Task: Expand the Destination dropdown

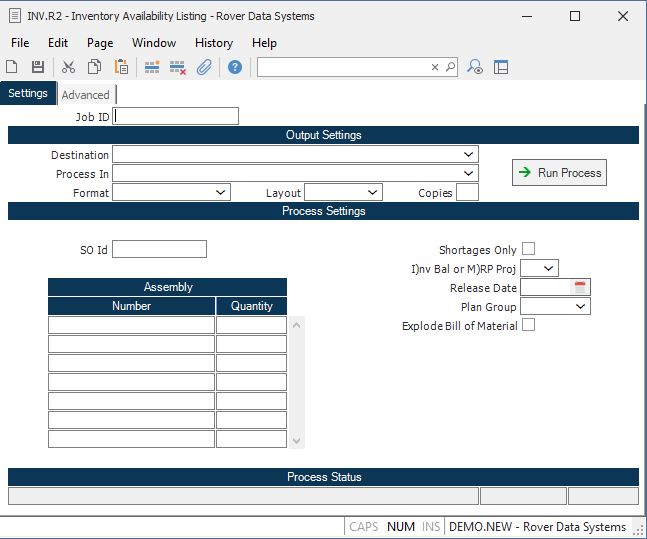Action: (x=468, y=154)
